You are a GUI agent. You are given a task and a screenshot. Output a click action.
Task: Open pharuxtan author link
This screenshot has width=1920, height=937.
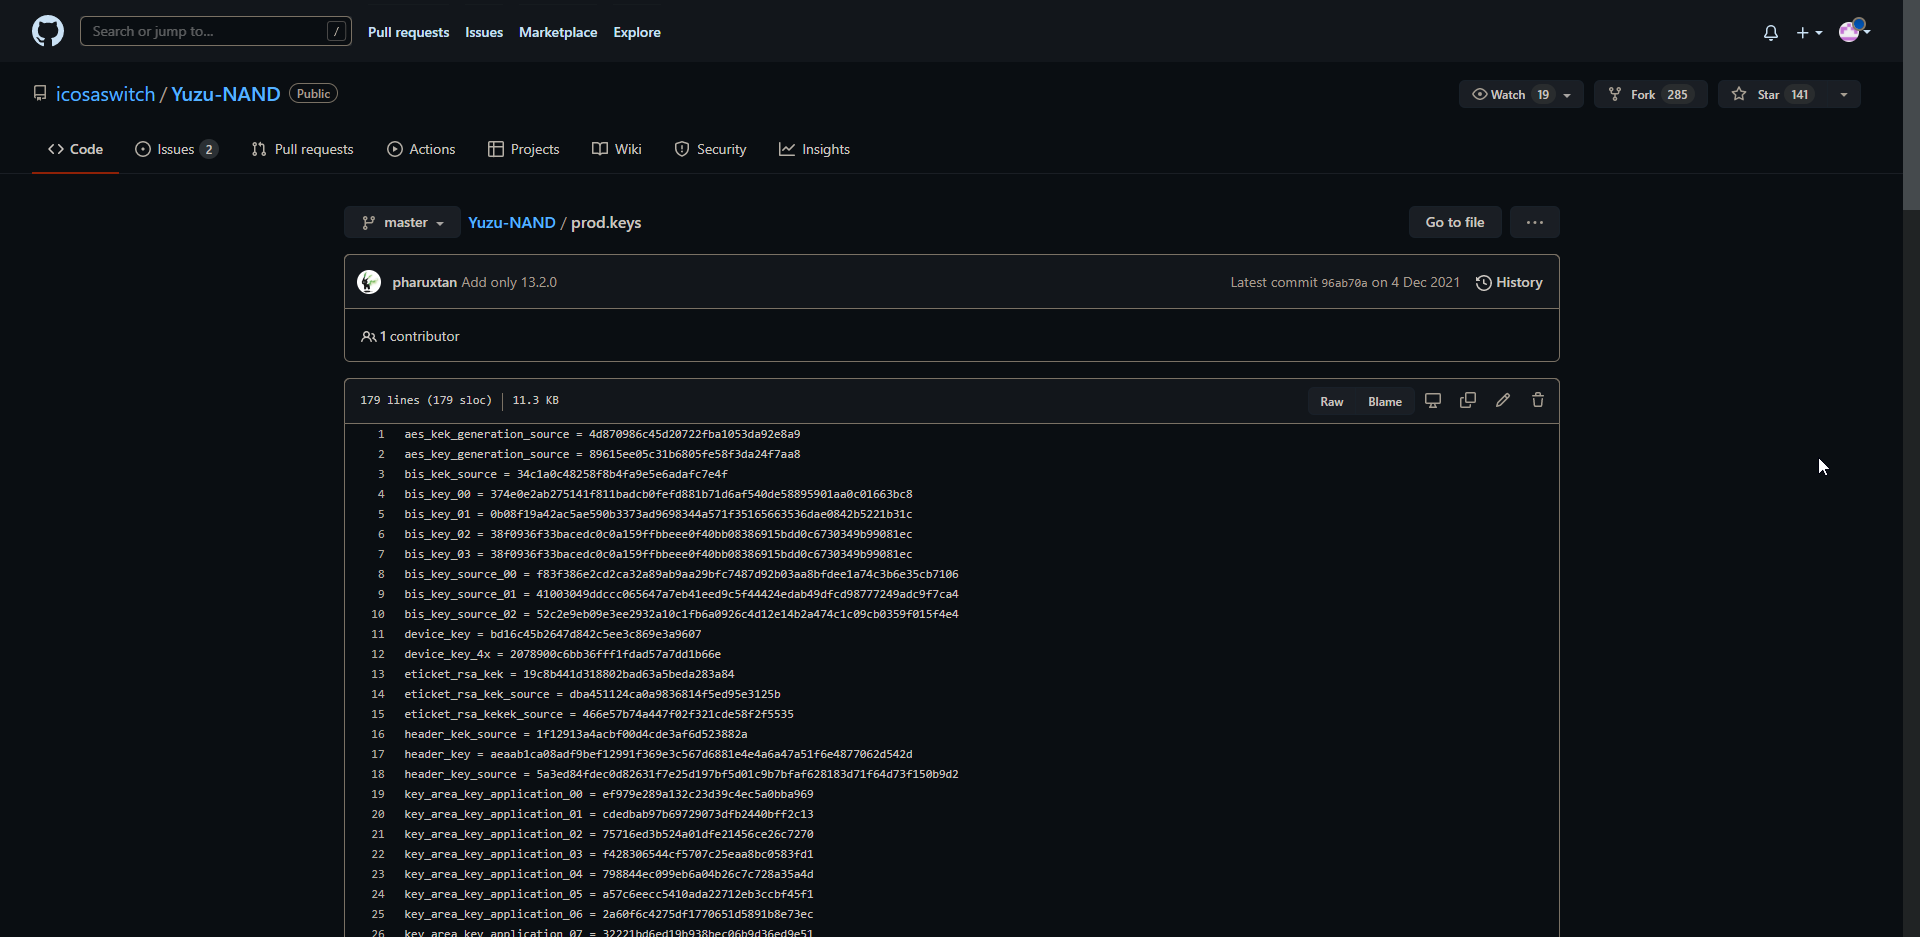point(424,282)
